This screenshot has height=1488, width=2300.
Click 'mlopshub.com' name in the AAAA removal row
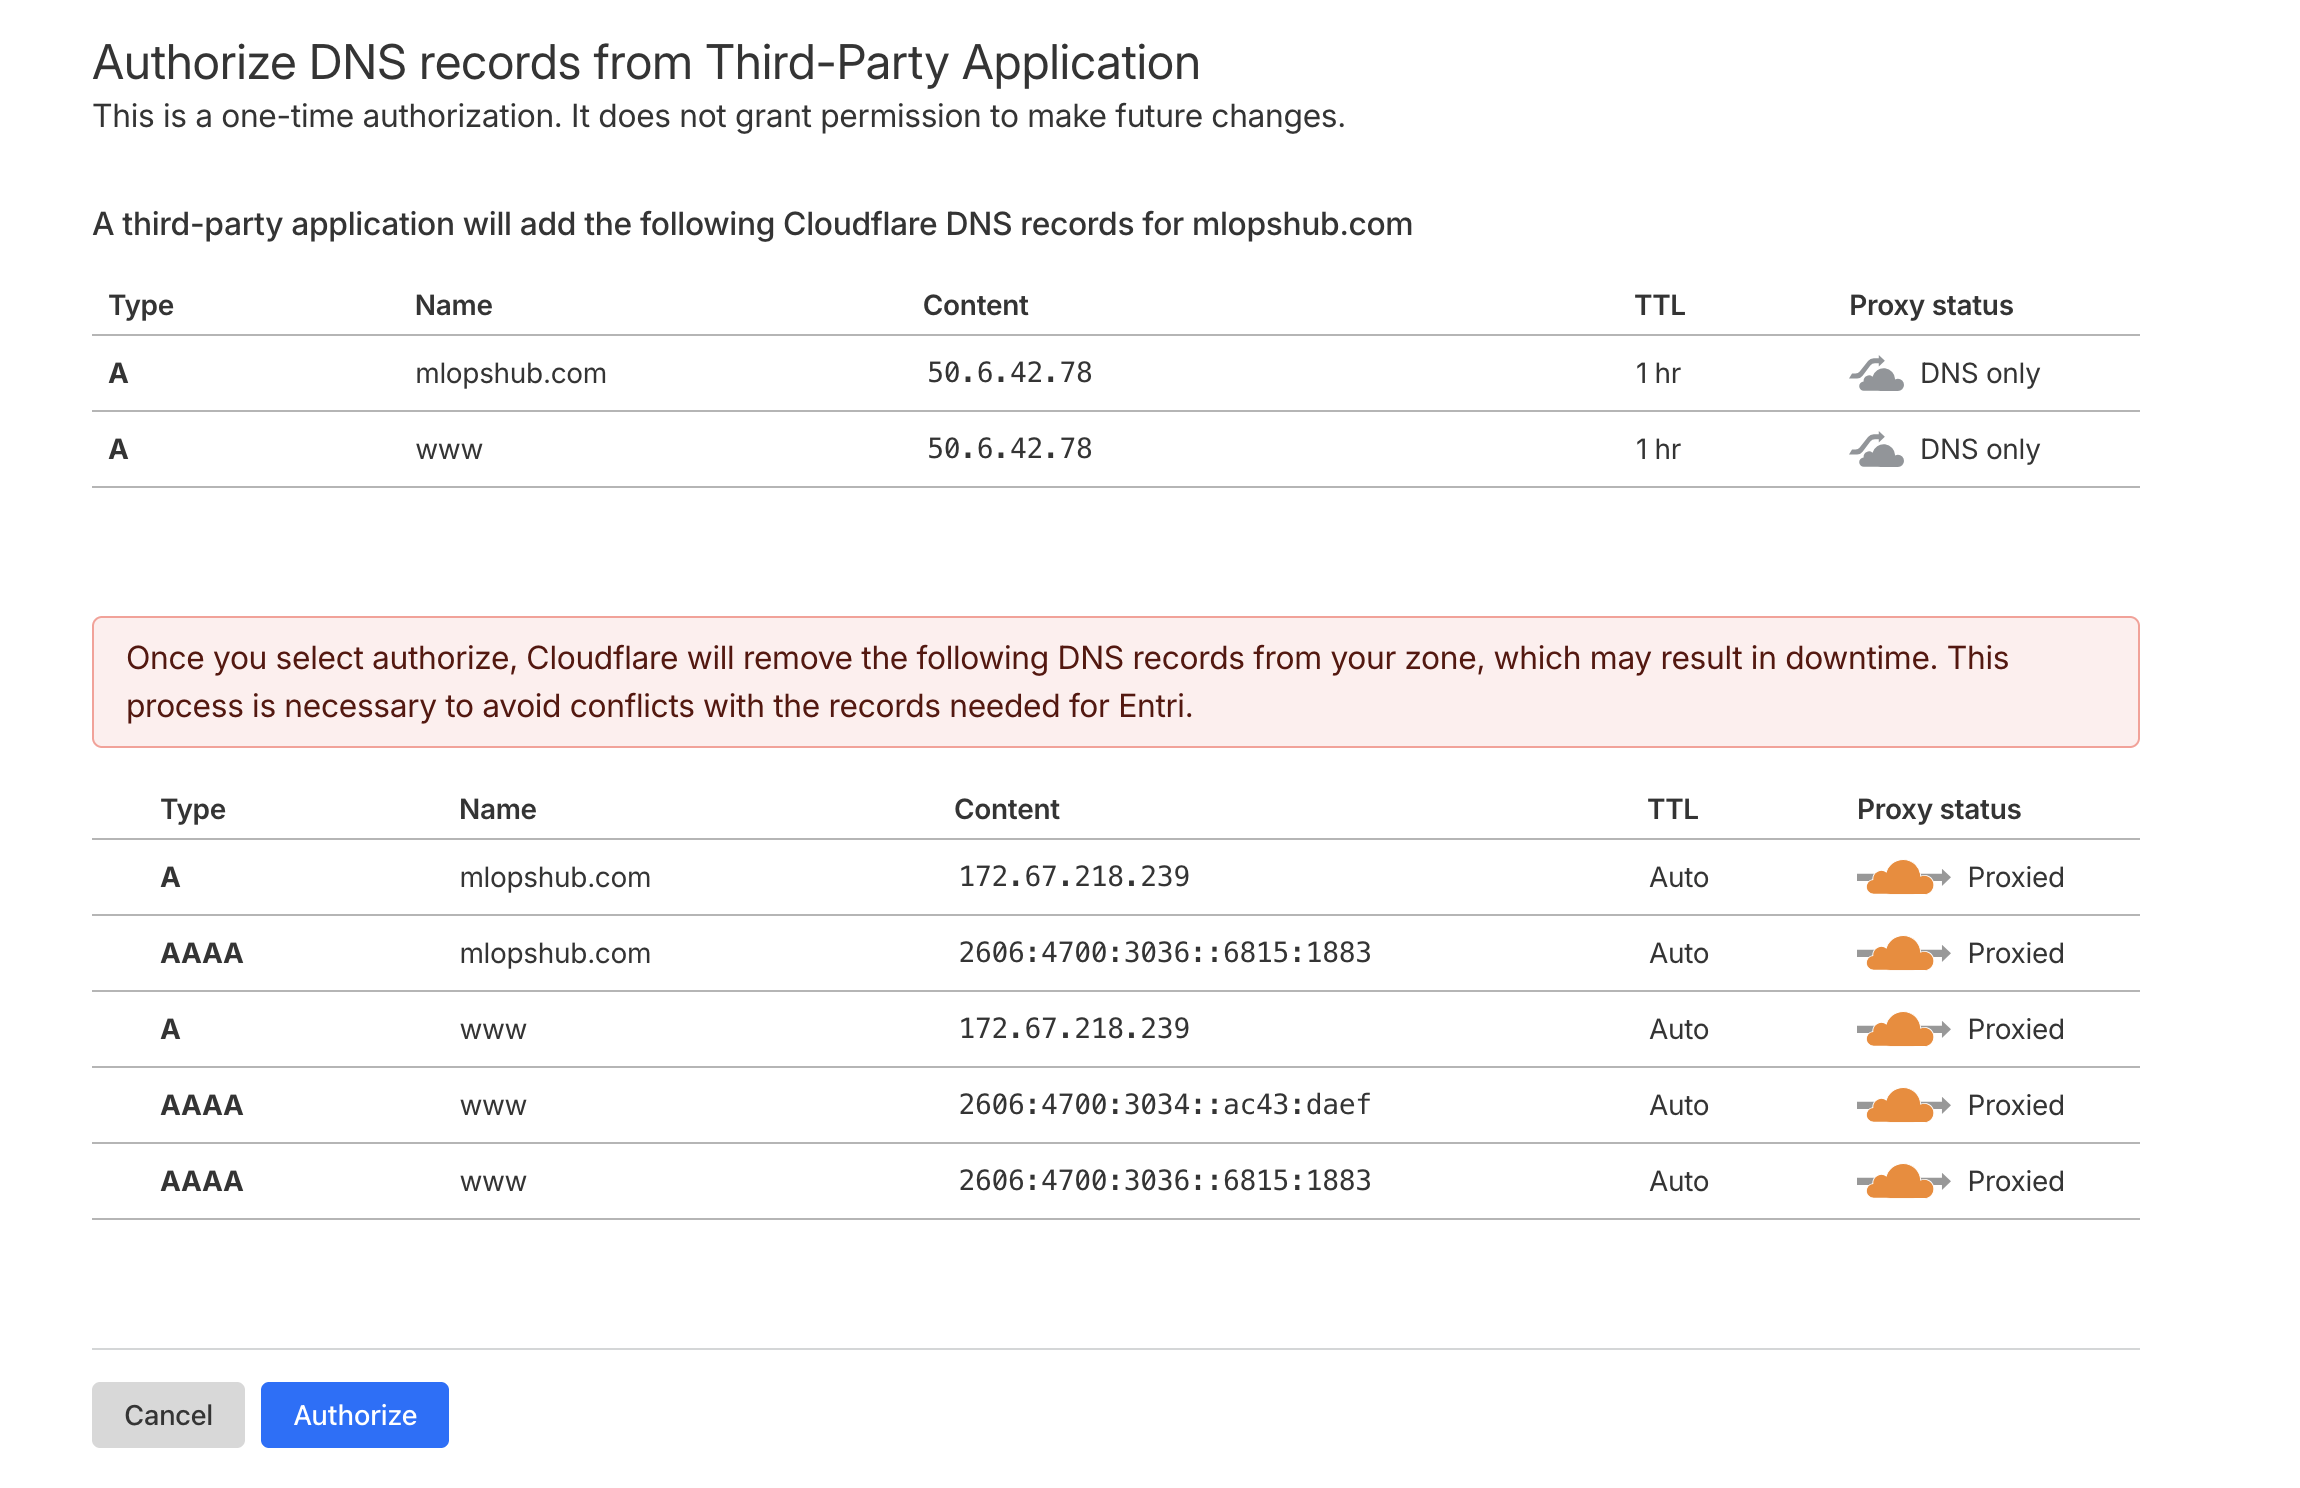555,954
